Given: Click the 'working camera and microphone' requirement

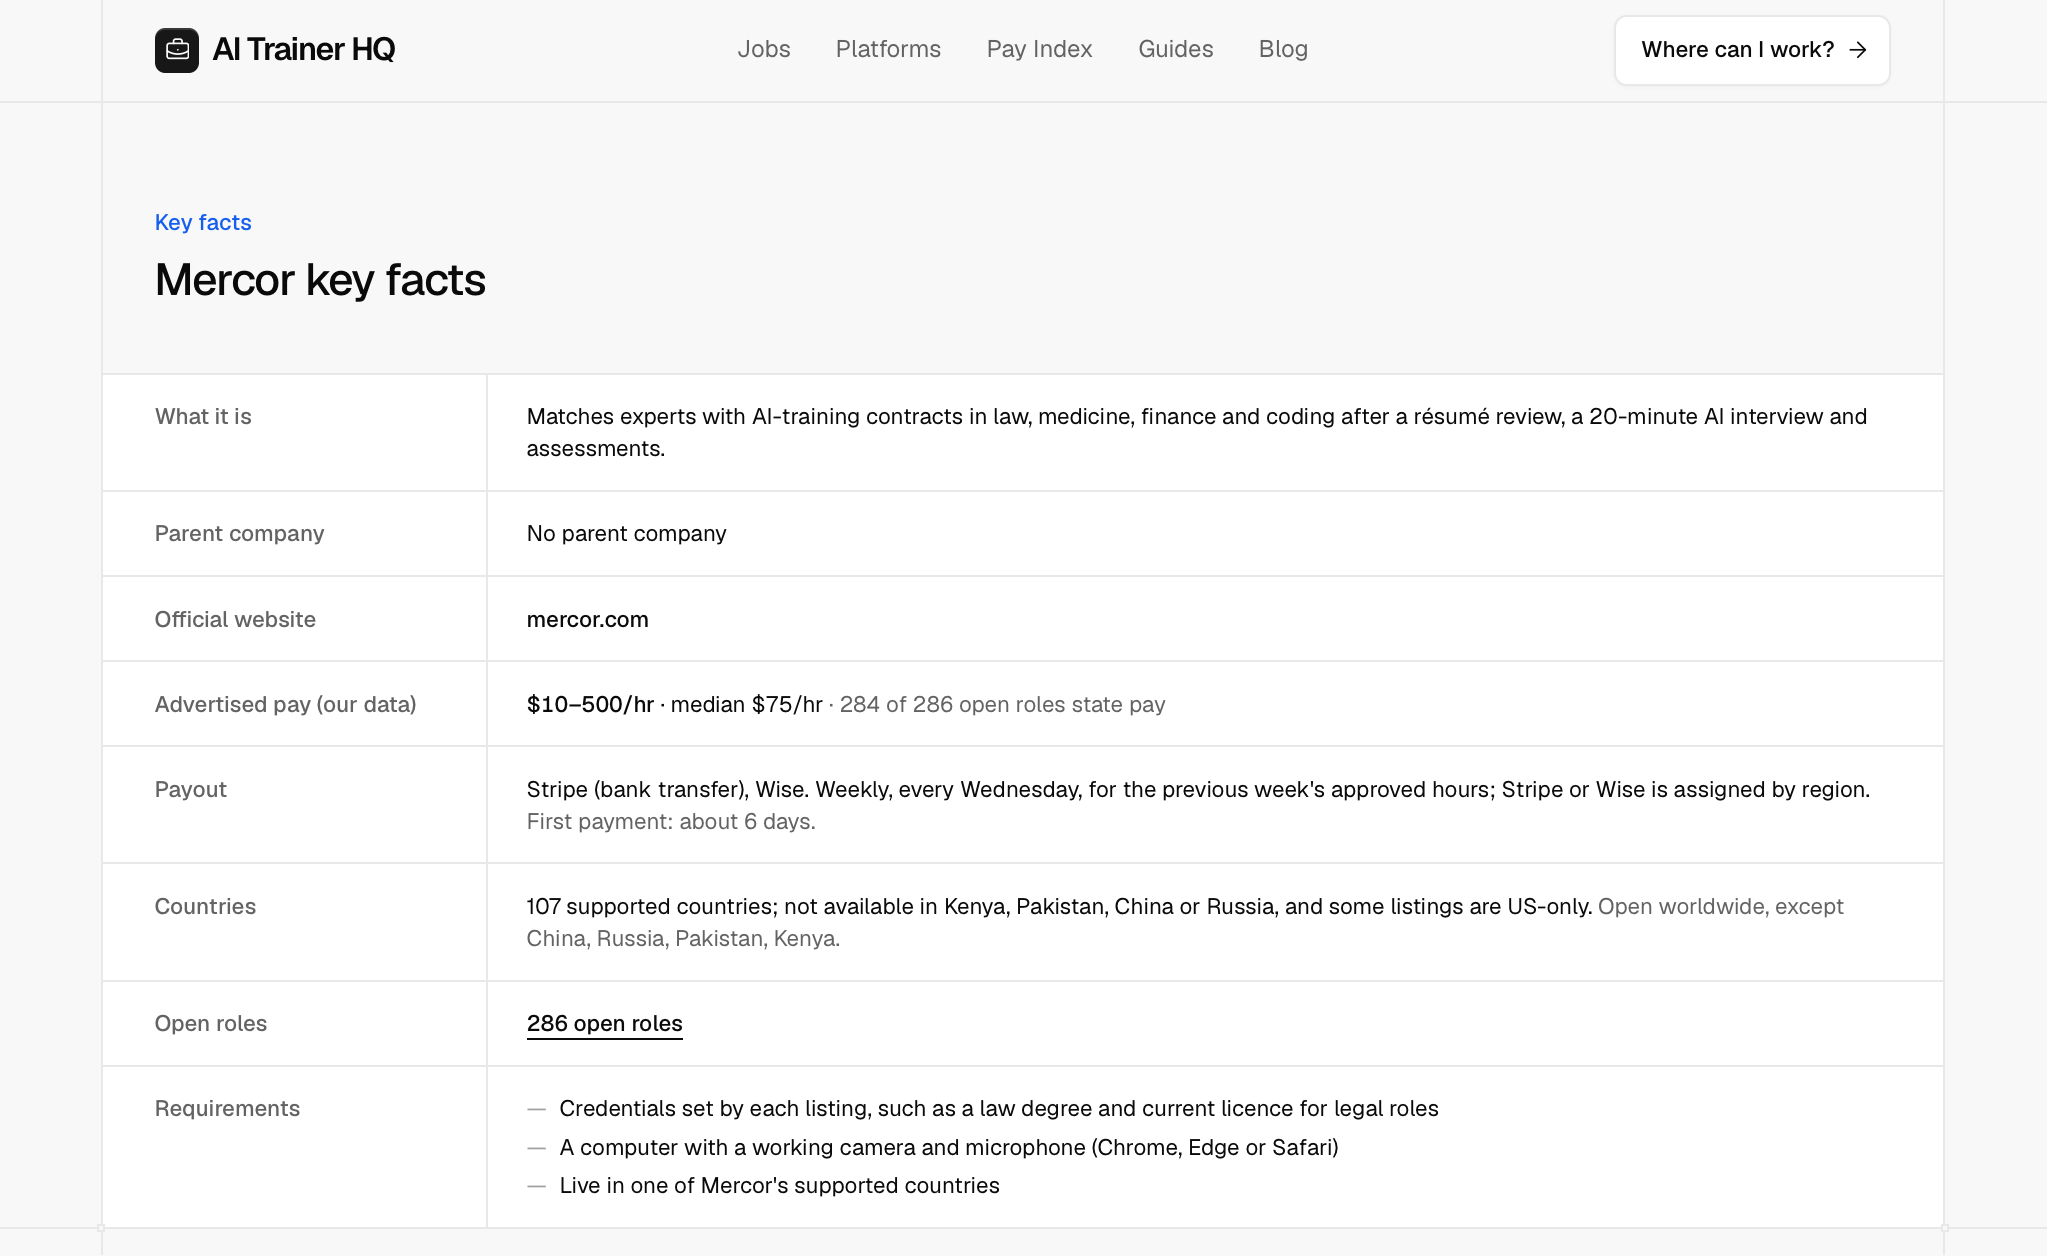Looking at the screenshot, I should pyautogui.click(x=948, y=1147).
